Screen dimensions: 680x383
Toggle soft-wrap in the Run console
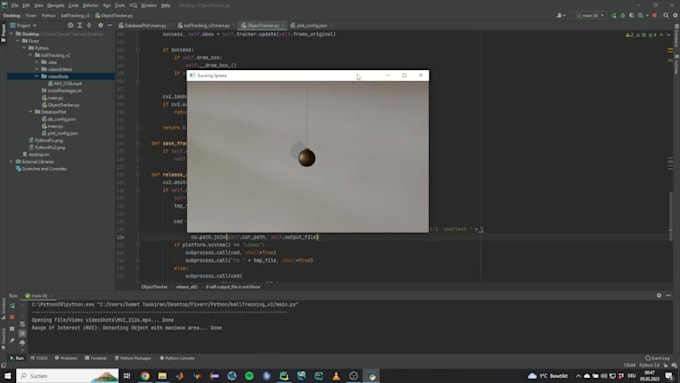23,324
